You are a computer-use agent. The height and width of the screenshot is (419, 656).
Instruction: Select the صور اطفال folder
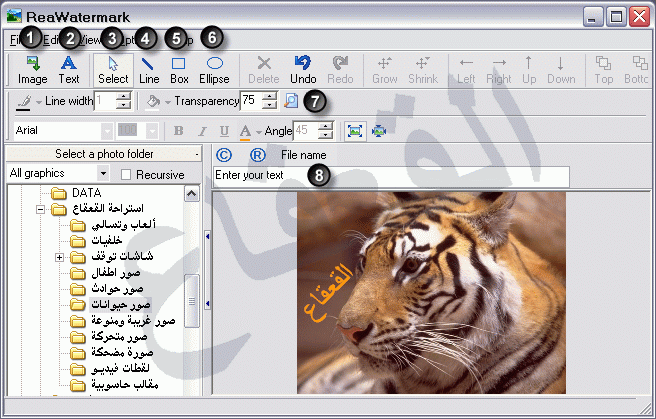coord(116,273)
